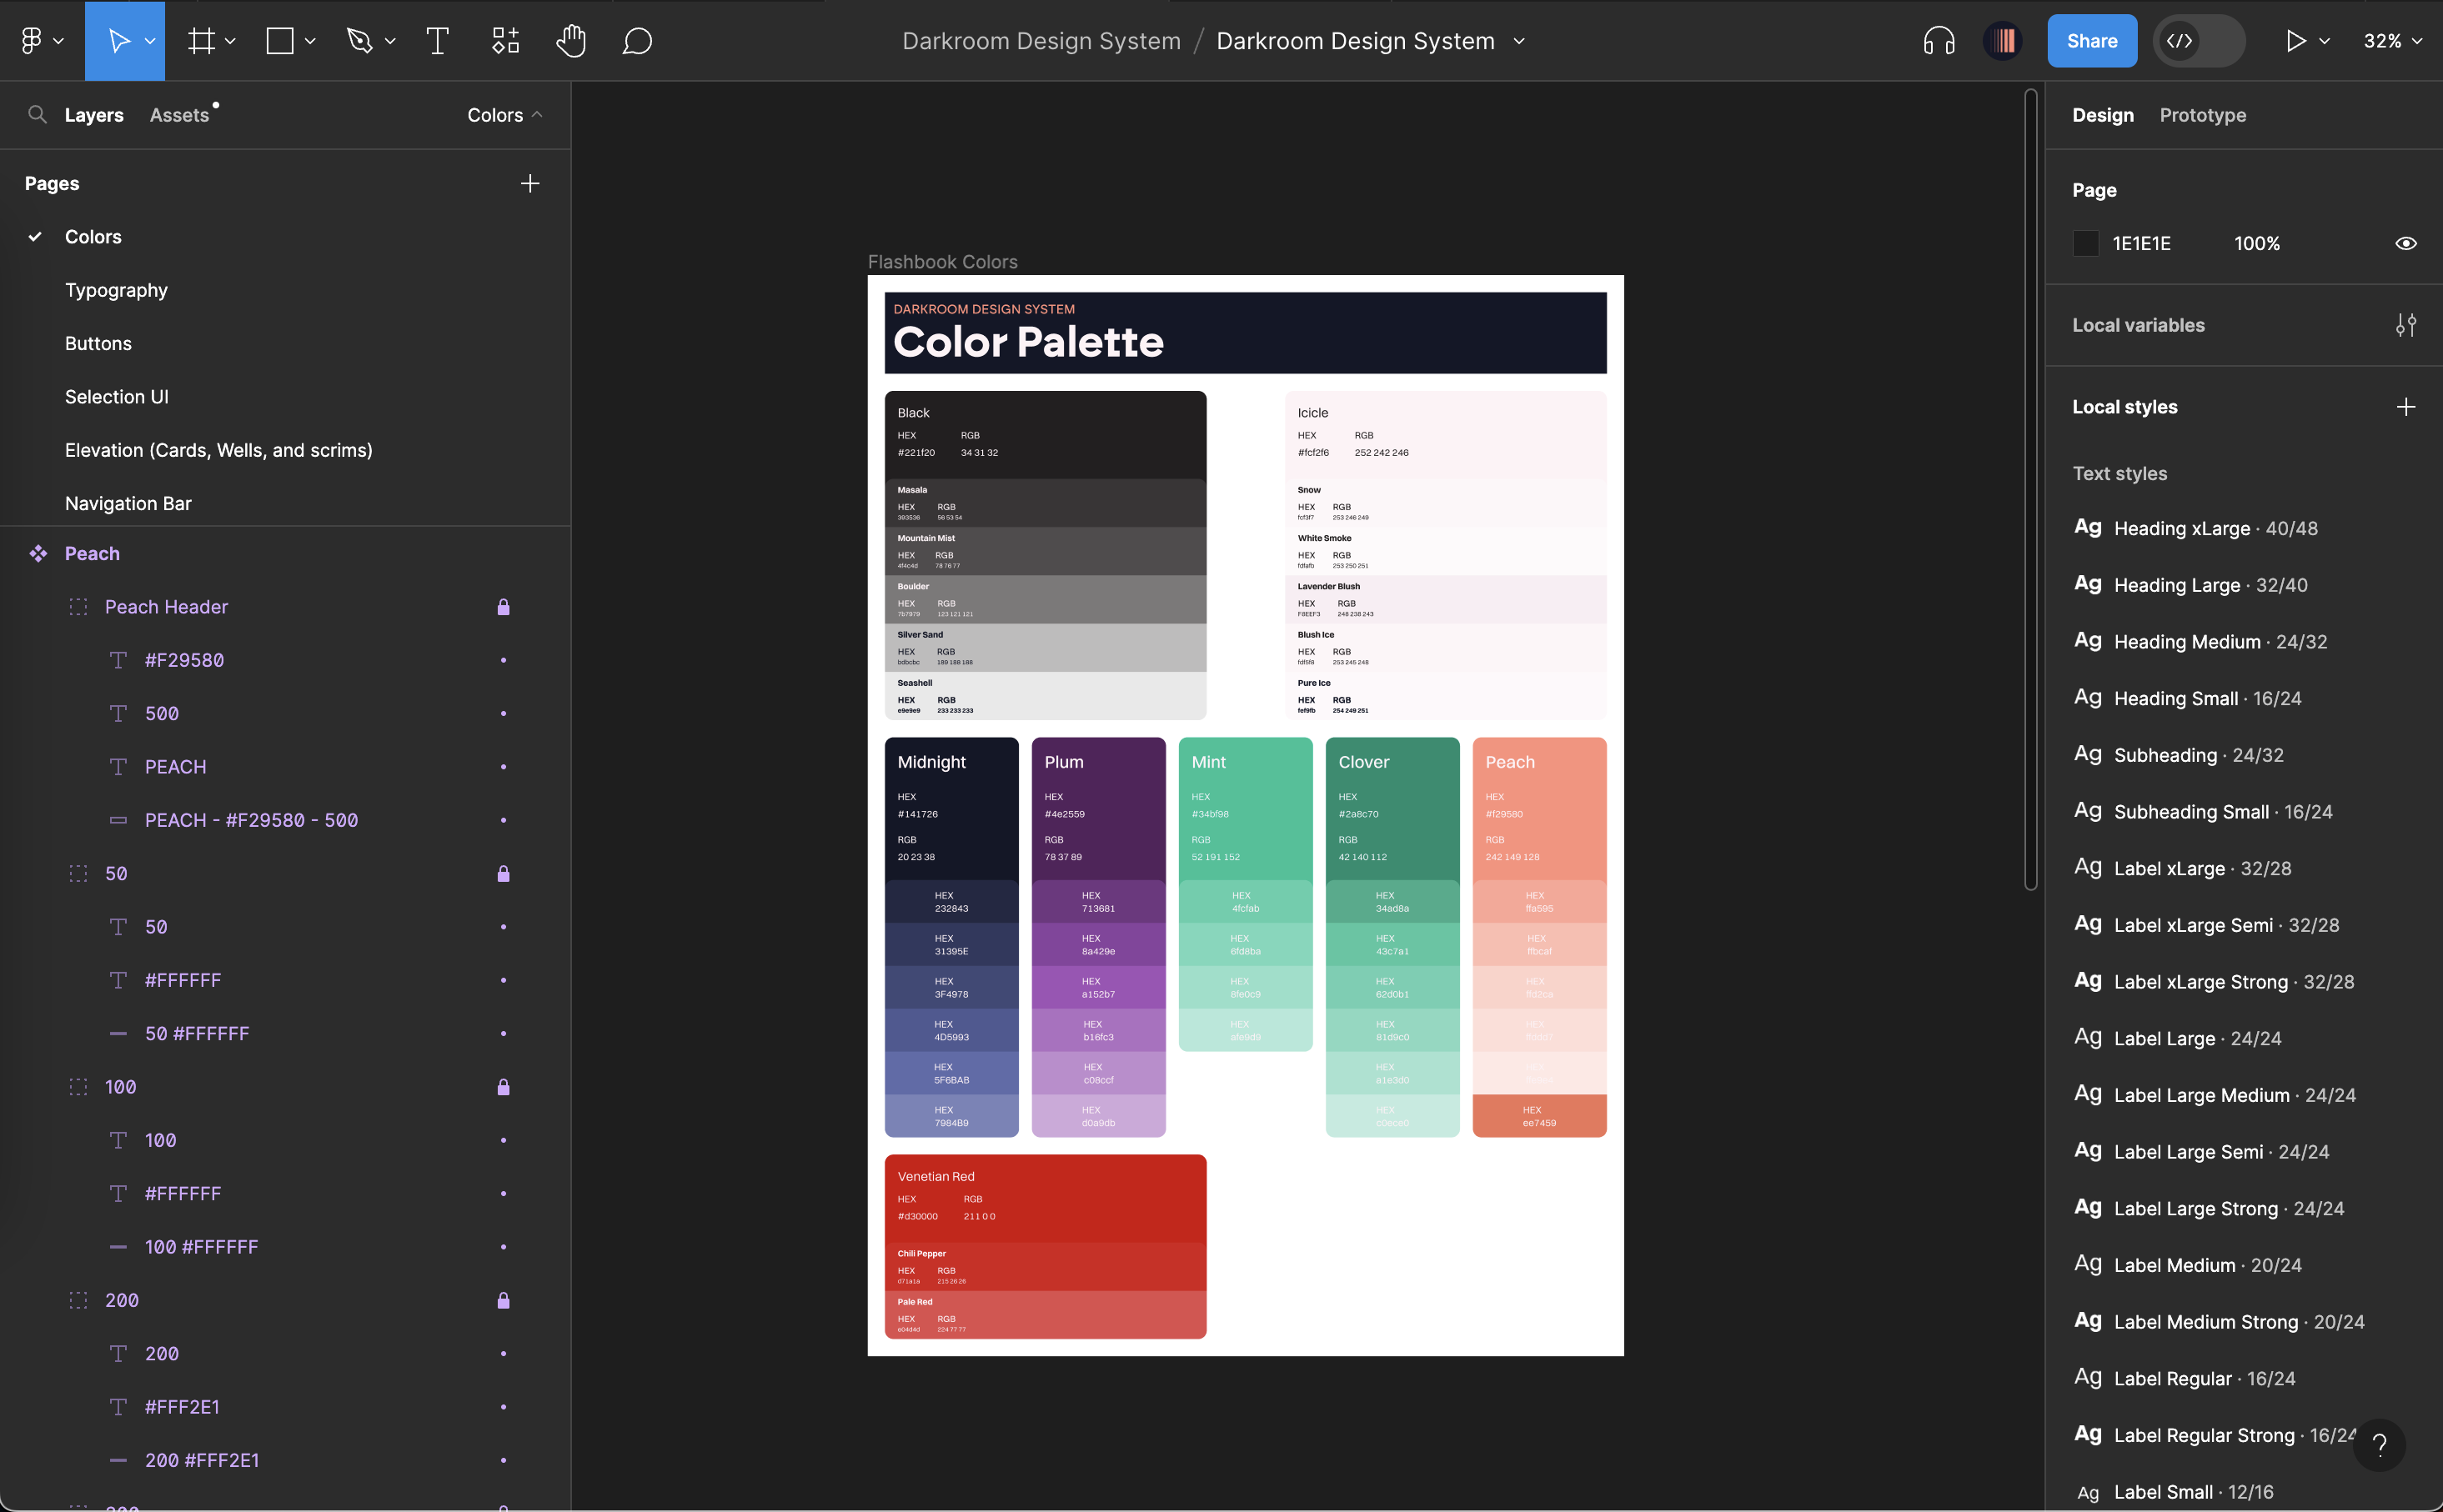Toggle visibility dot of 100 #FFFFFF layer
2443x1512 pixels.
click(503, 1247)
